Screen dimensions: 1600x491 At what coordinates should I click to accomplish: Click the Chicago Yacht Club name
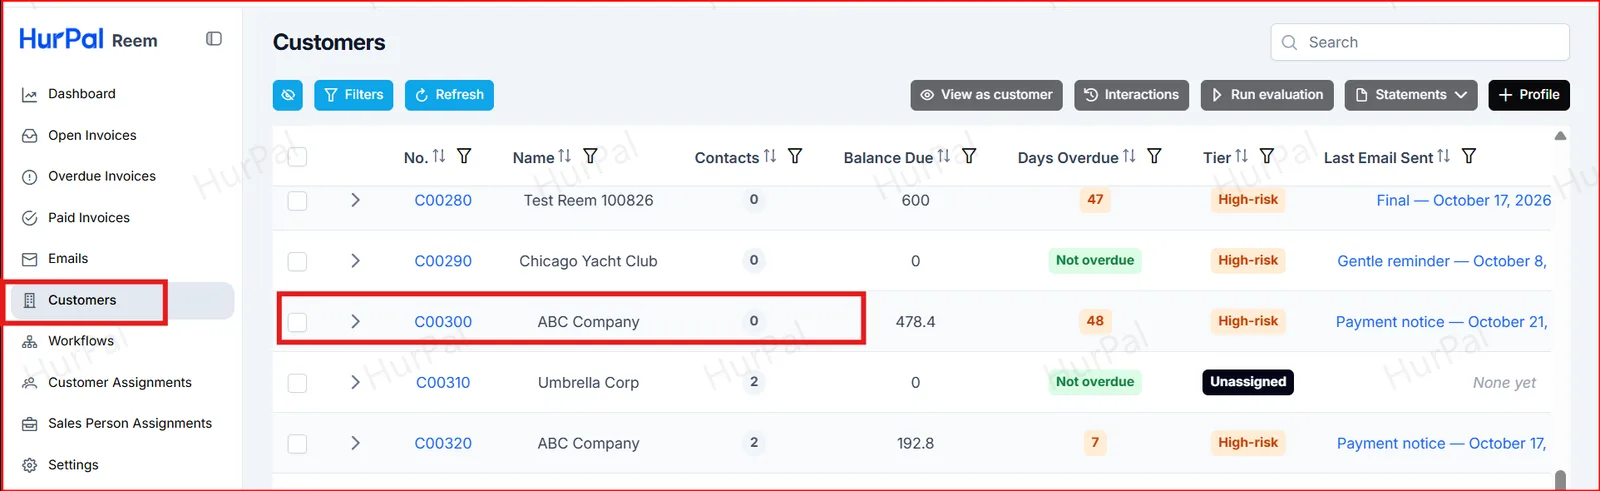click(x=588, y=261)
